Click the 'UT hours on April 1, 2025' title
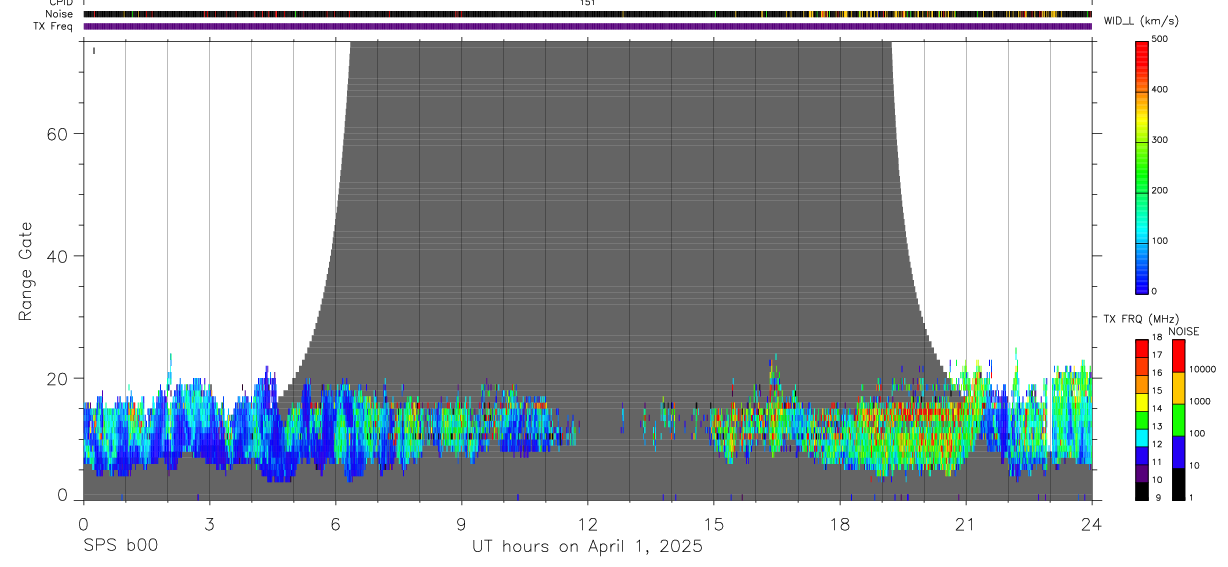The width and height of the screenshot is (1228, 567). [x=587, y=547]
